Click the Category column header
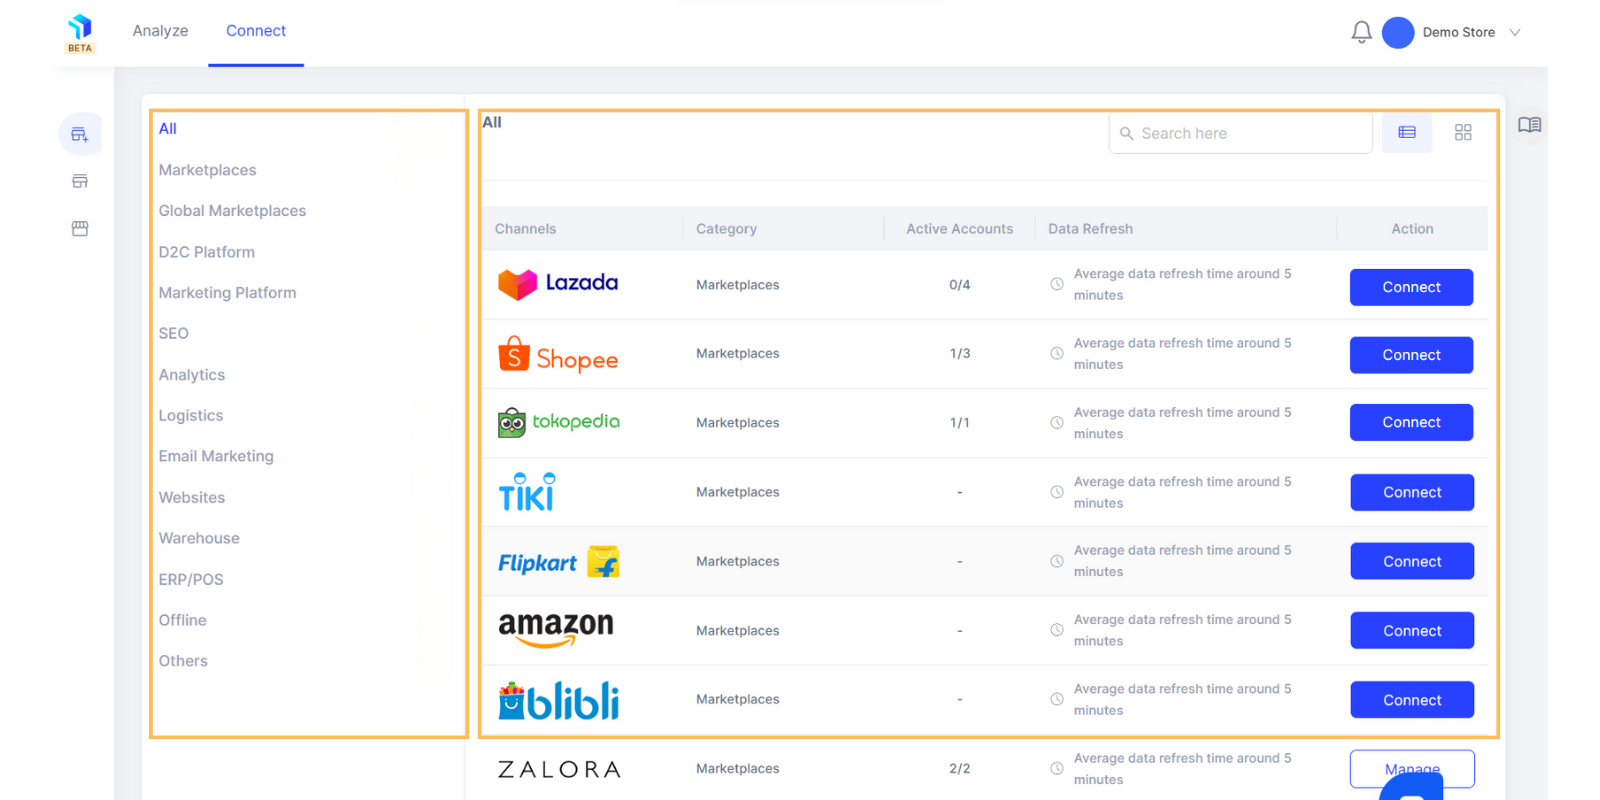The height and width of the screenshot is (800, 1600). 726,229
